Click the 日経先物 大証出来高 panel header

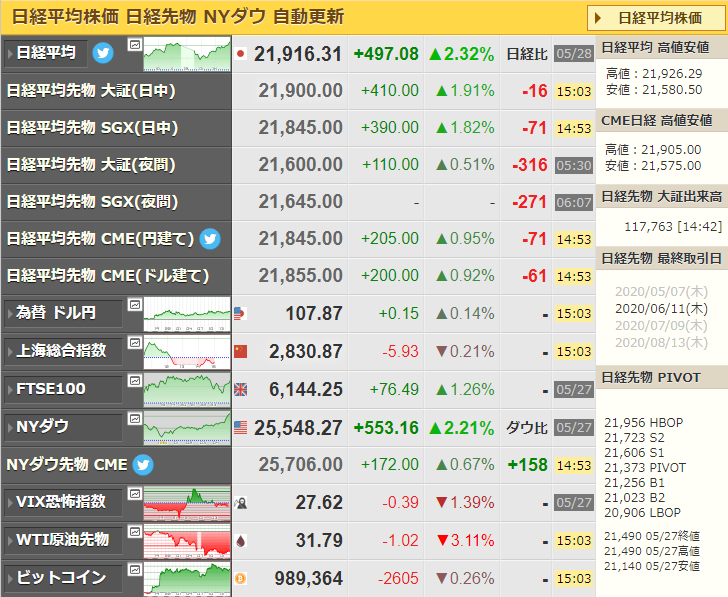pyautogui.click(x=662, y=197)
